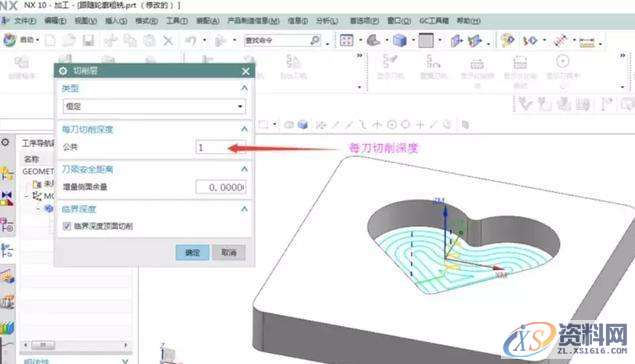Image resolution: width=635 pixels, height=364 pixels.
Task: Click the navigator horizontal scrollbar
Action: point(75,345)
